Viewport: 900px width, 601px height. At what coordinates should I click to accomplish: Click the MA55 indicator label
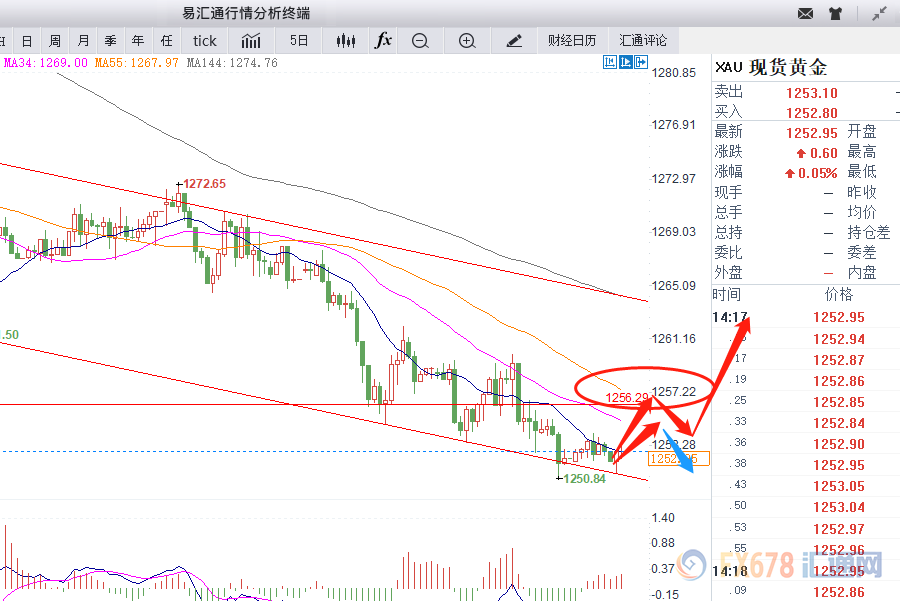[x=137, y=63]
